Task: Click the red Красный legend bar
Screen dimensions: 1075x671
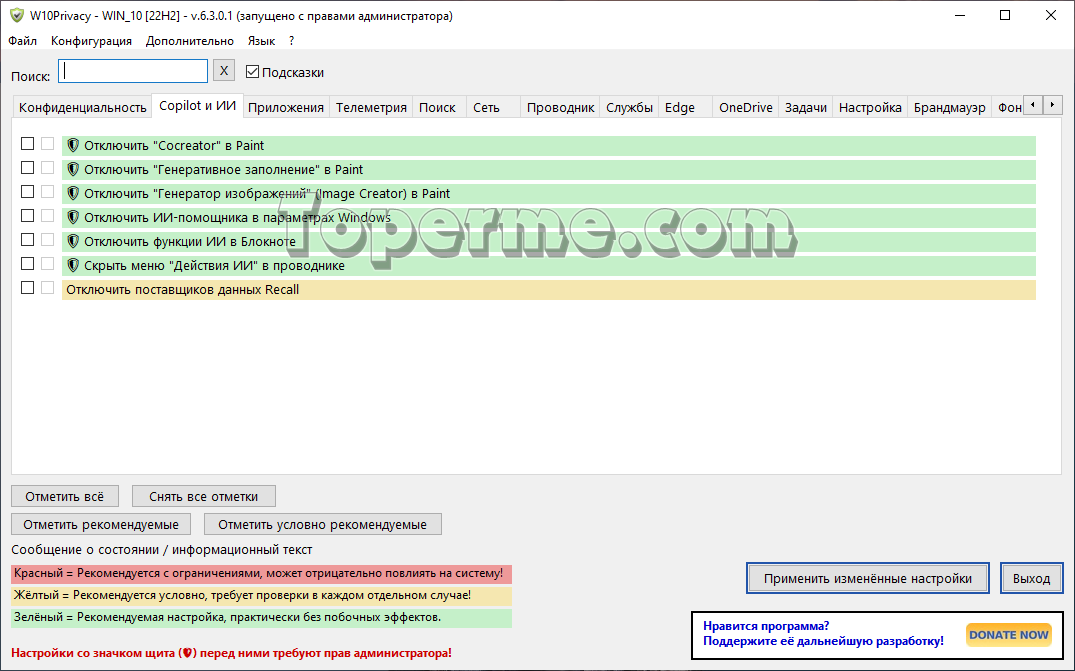Action: coord(261,574)
